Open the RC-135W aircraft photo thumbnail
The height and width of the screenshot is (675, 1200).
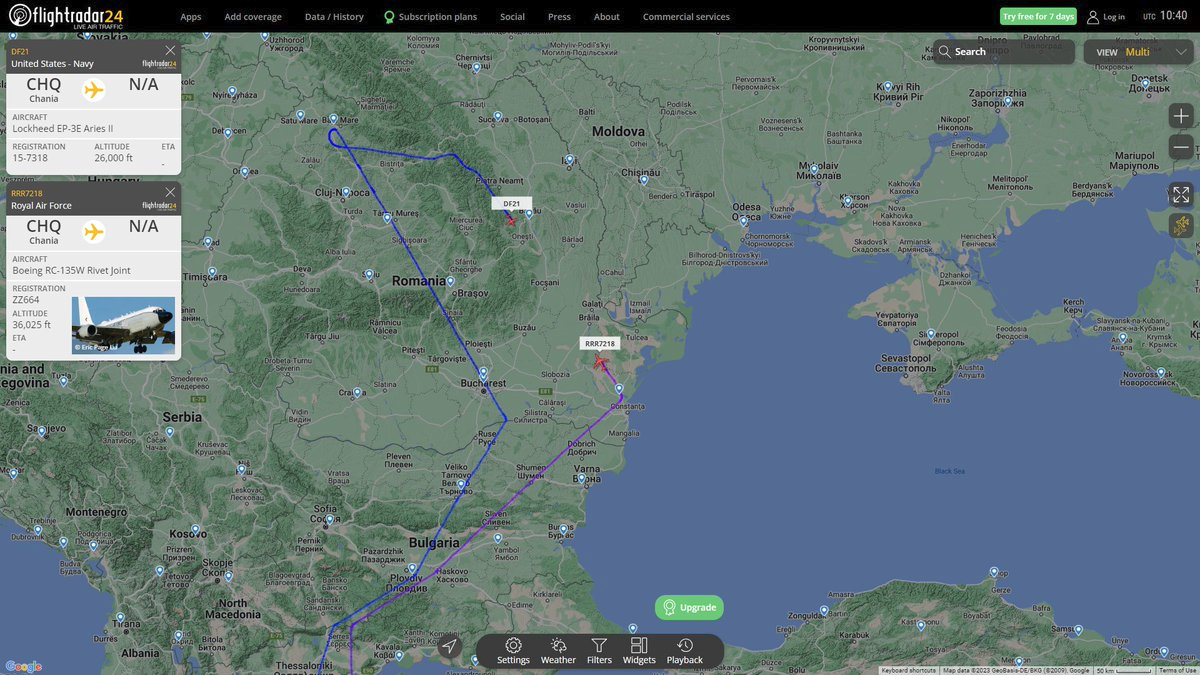click(123, 325)
